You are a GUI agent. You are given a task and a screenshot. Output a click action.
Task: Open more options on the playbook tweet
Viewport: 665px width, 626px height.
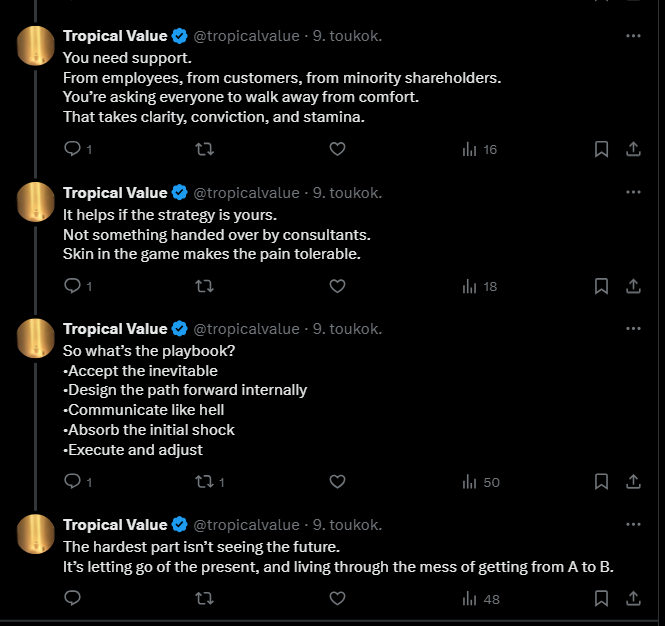pos(633,328)
